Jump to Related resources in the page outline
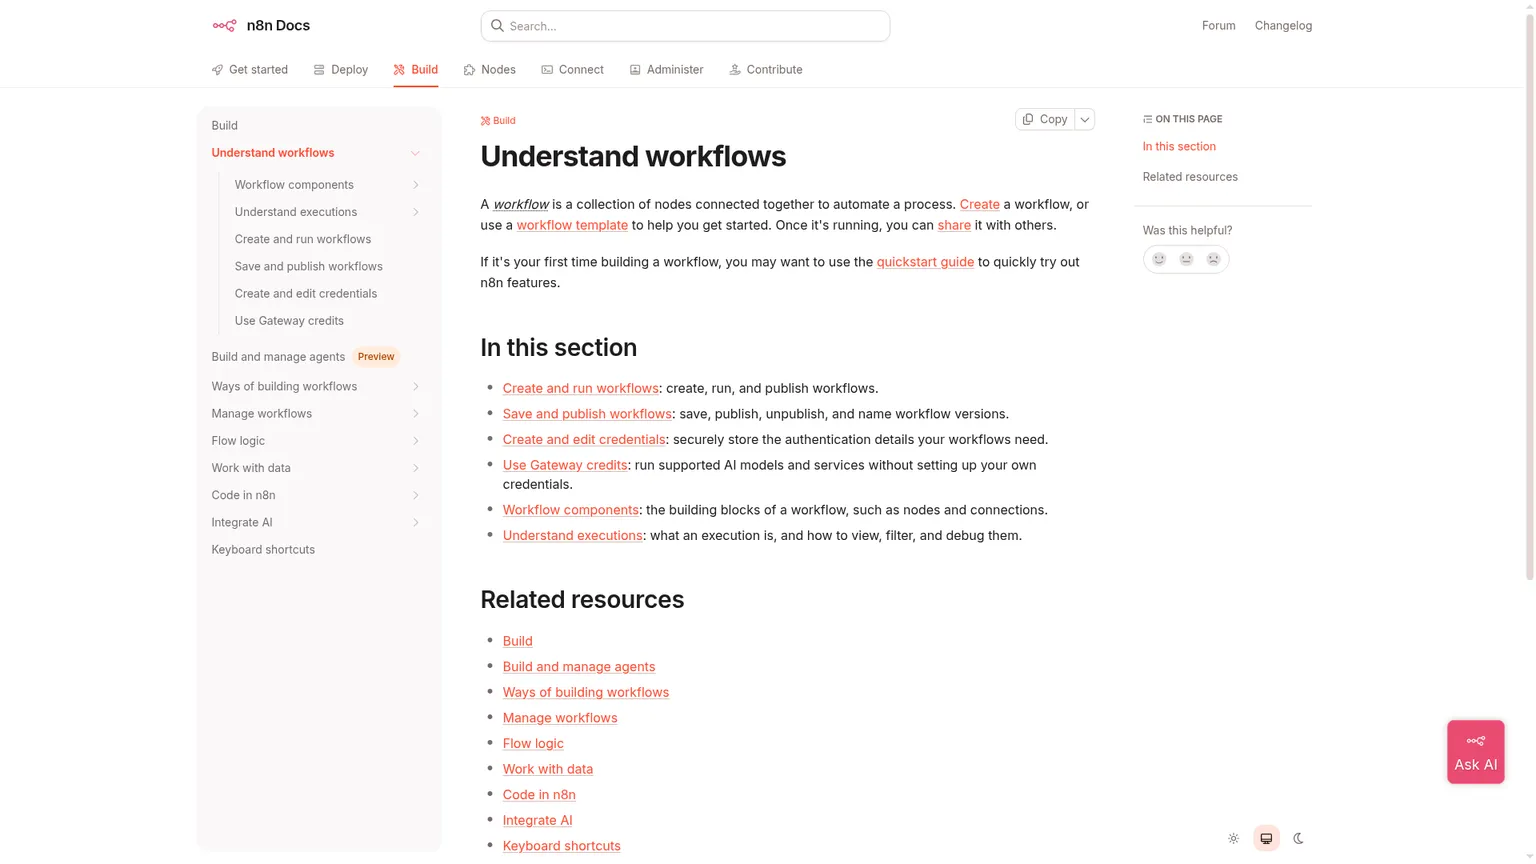Viewport: 1536px width, 864px height. pyautogui.click(x=1190, y=177)
